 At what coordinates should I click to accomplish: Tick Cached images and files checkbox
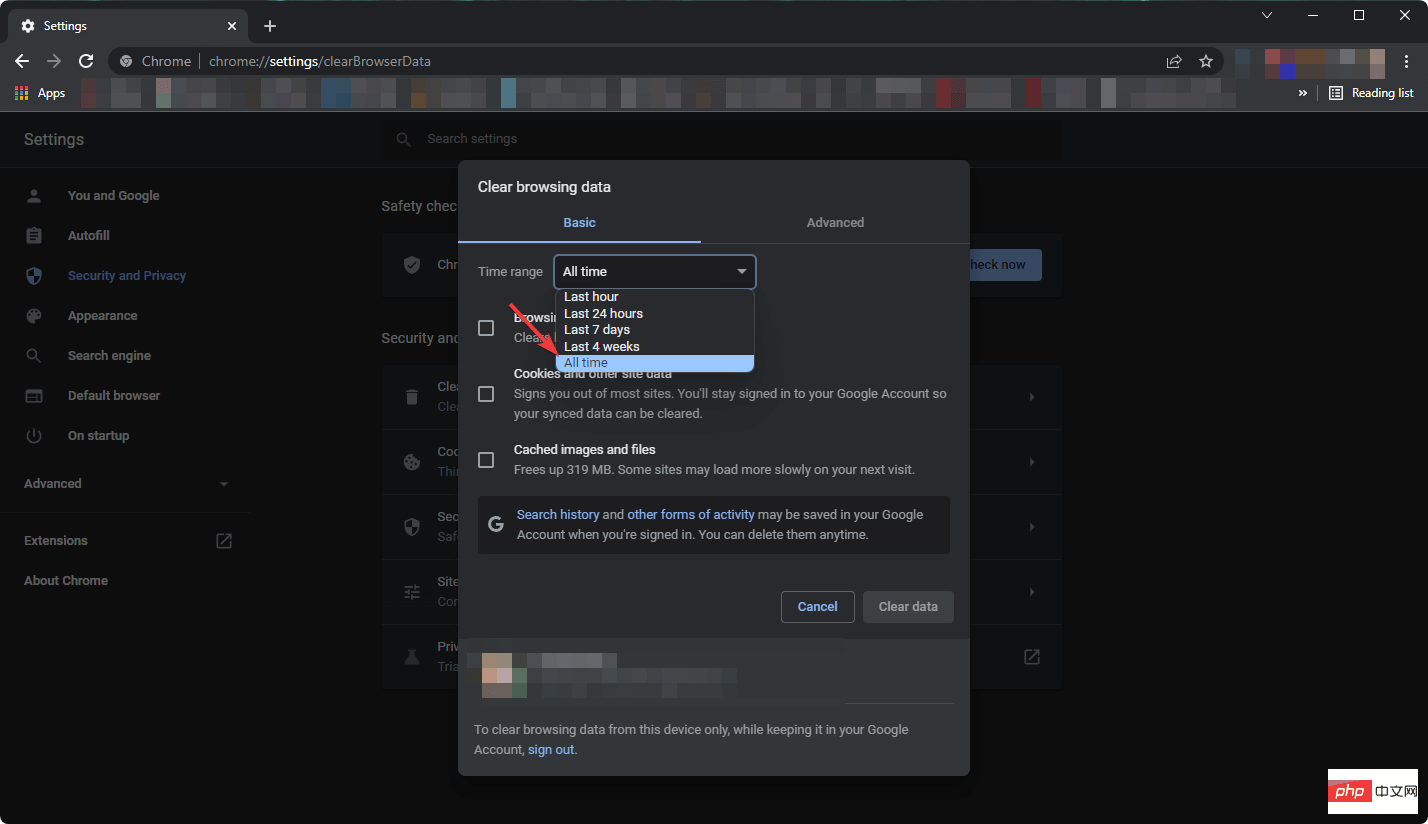pos(486,460)
